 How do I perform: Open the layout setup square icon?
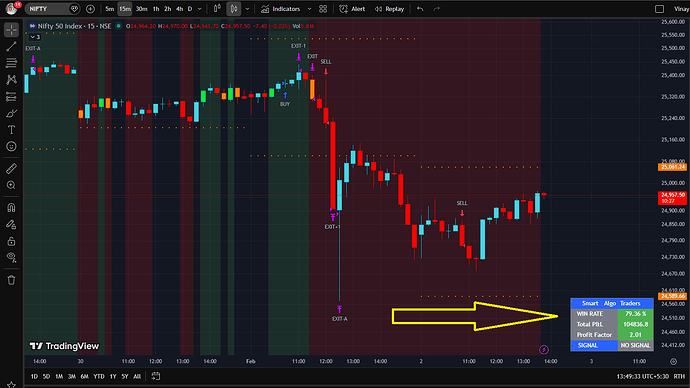pyautogui.click(x=659, y=9)
